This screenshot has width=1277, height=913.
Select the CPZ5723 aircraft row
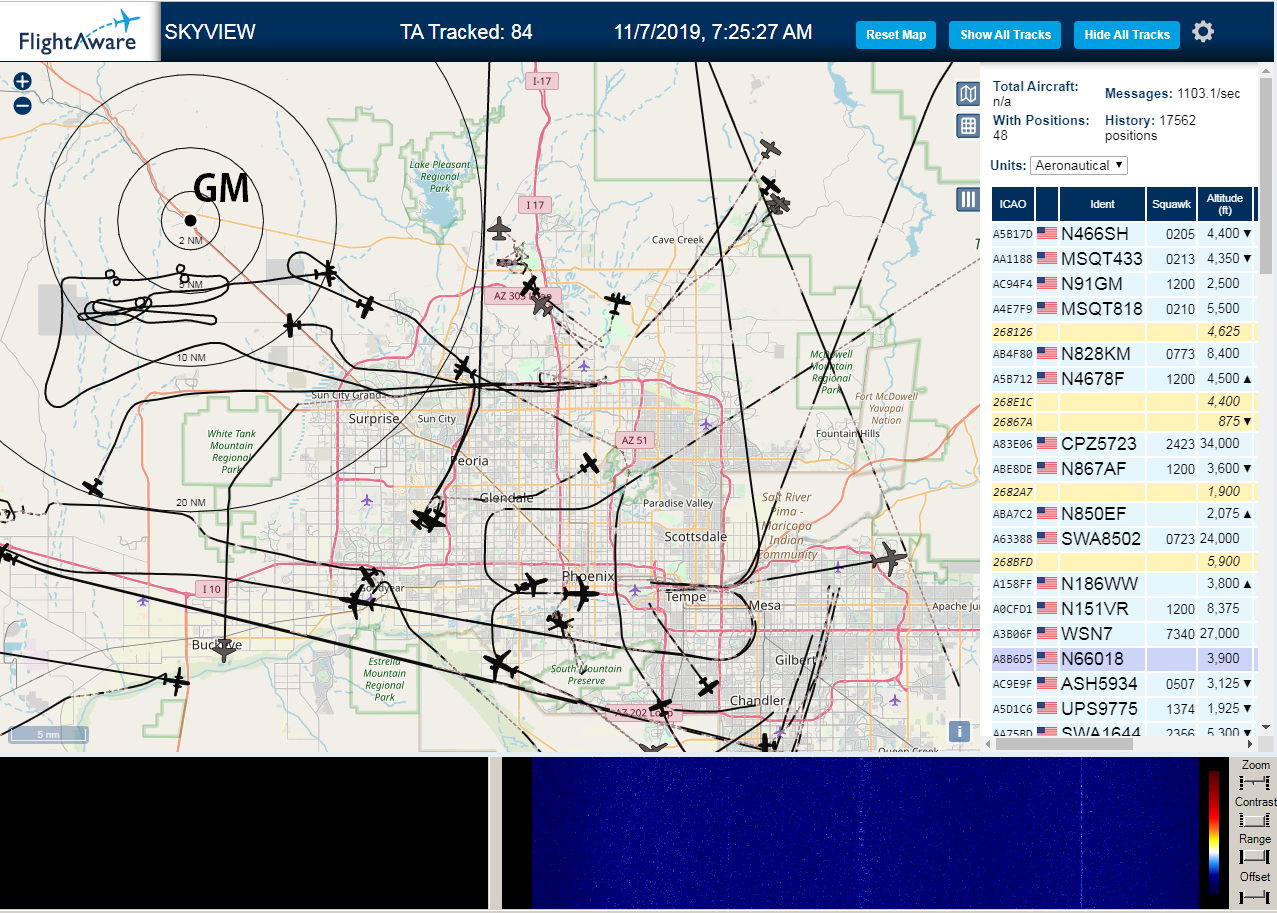coord(1123,443)
